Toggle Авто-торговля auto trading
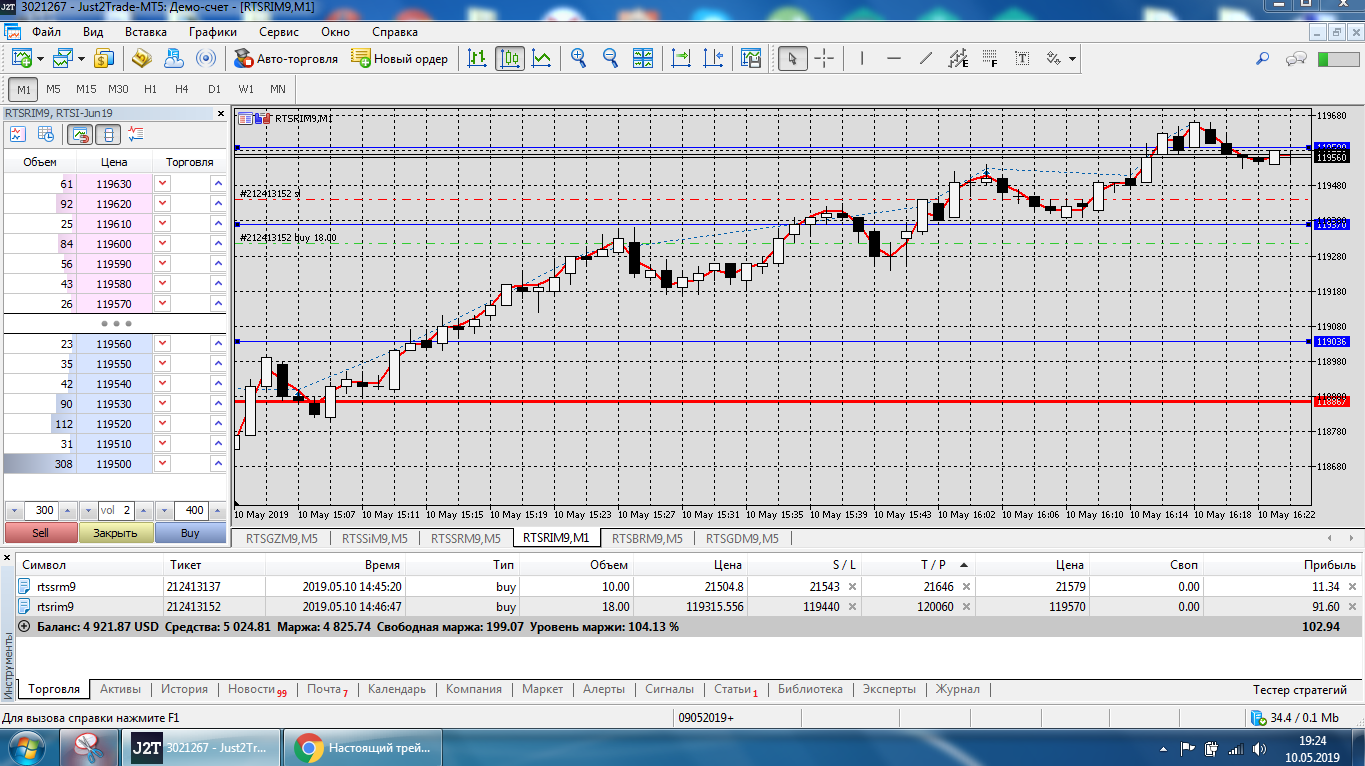This screenshot has width=1365, height=766. coord(286,58)
